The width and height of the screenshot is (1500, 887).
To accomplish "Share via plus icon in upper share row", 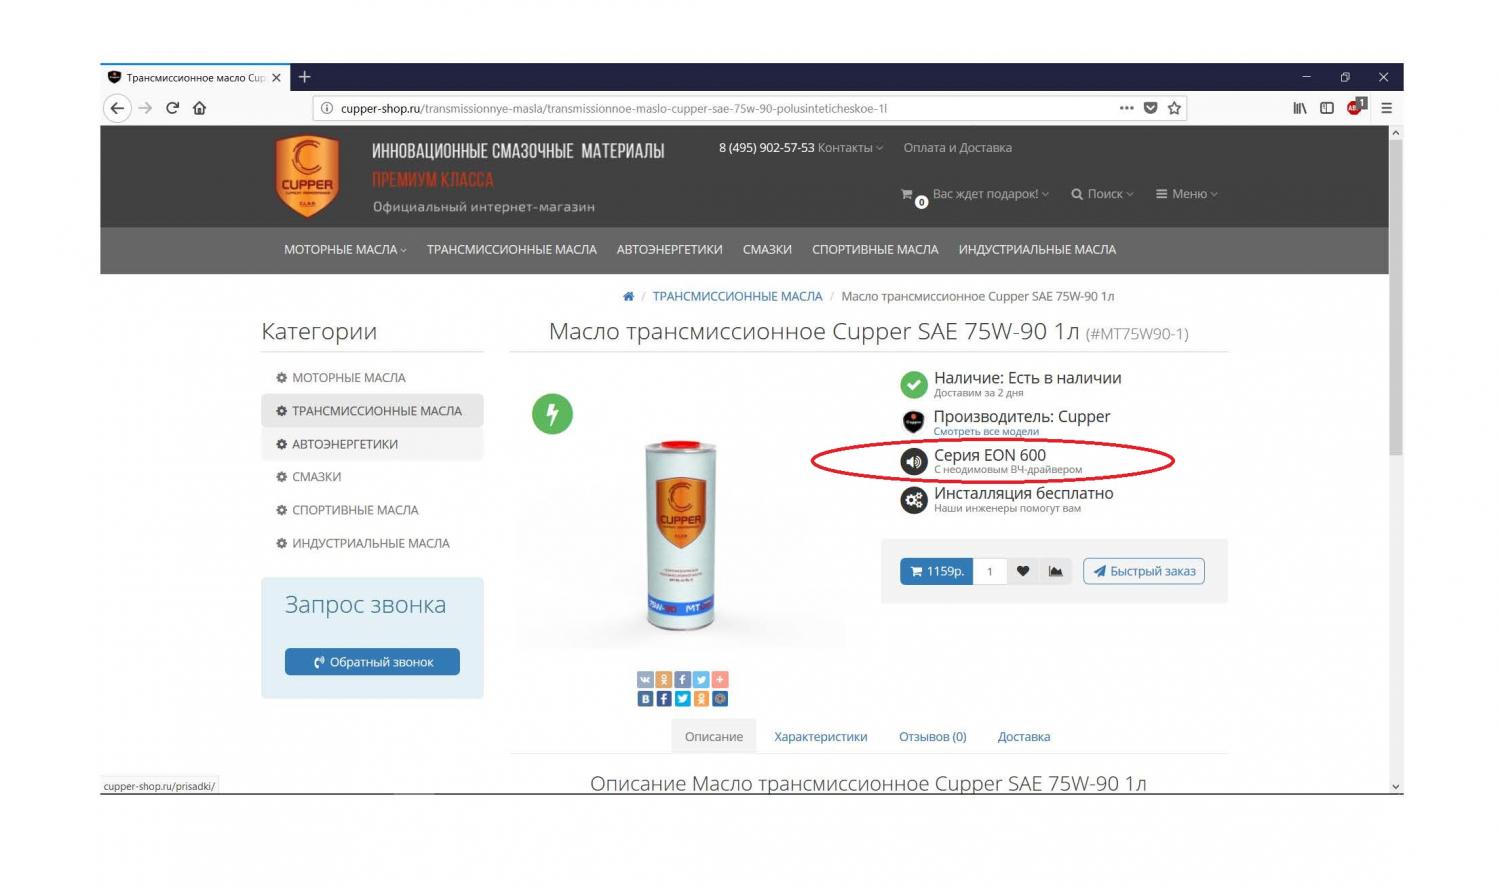I will coord(720,679).
